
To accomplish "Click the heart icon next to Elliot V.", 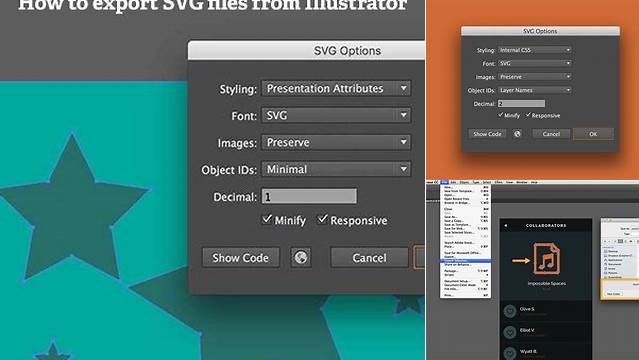I will [x=509, y=332].
